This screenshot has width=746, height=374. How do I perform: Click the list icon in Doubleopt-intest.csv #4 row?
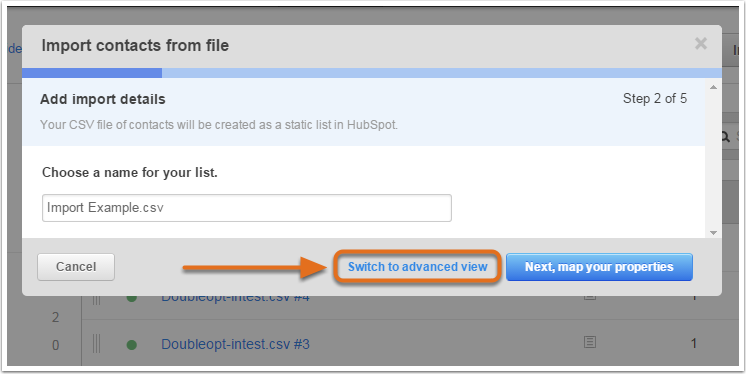590,297
